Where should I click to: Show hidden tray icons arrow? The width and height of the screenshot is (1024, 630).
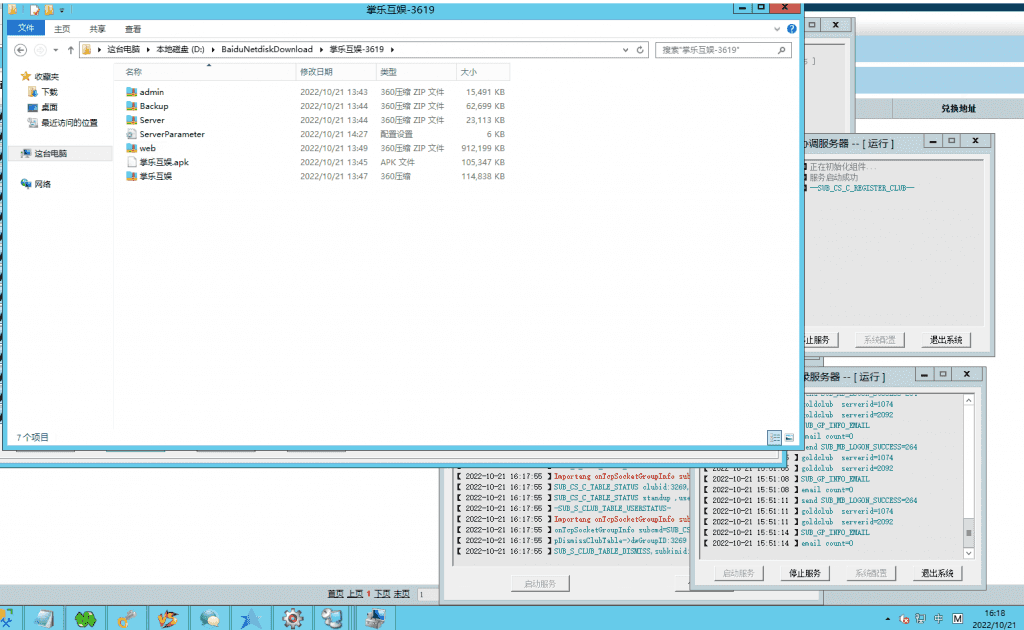(x=888, y=619)
